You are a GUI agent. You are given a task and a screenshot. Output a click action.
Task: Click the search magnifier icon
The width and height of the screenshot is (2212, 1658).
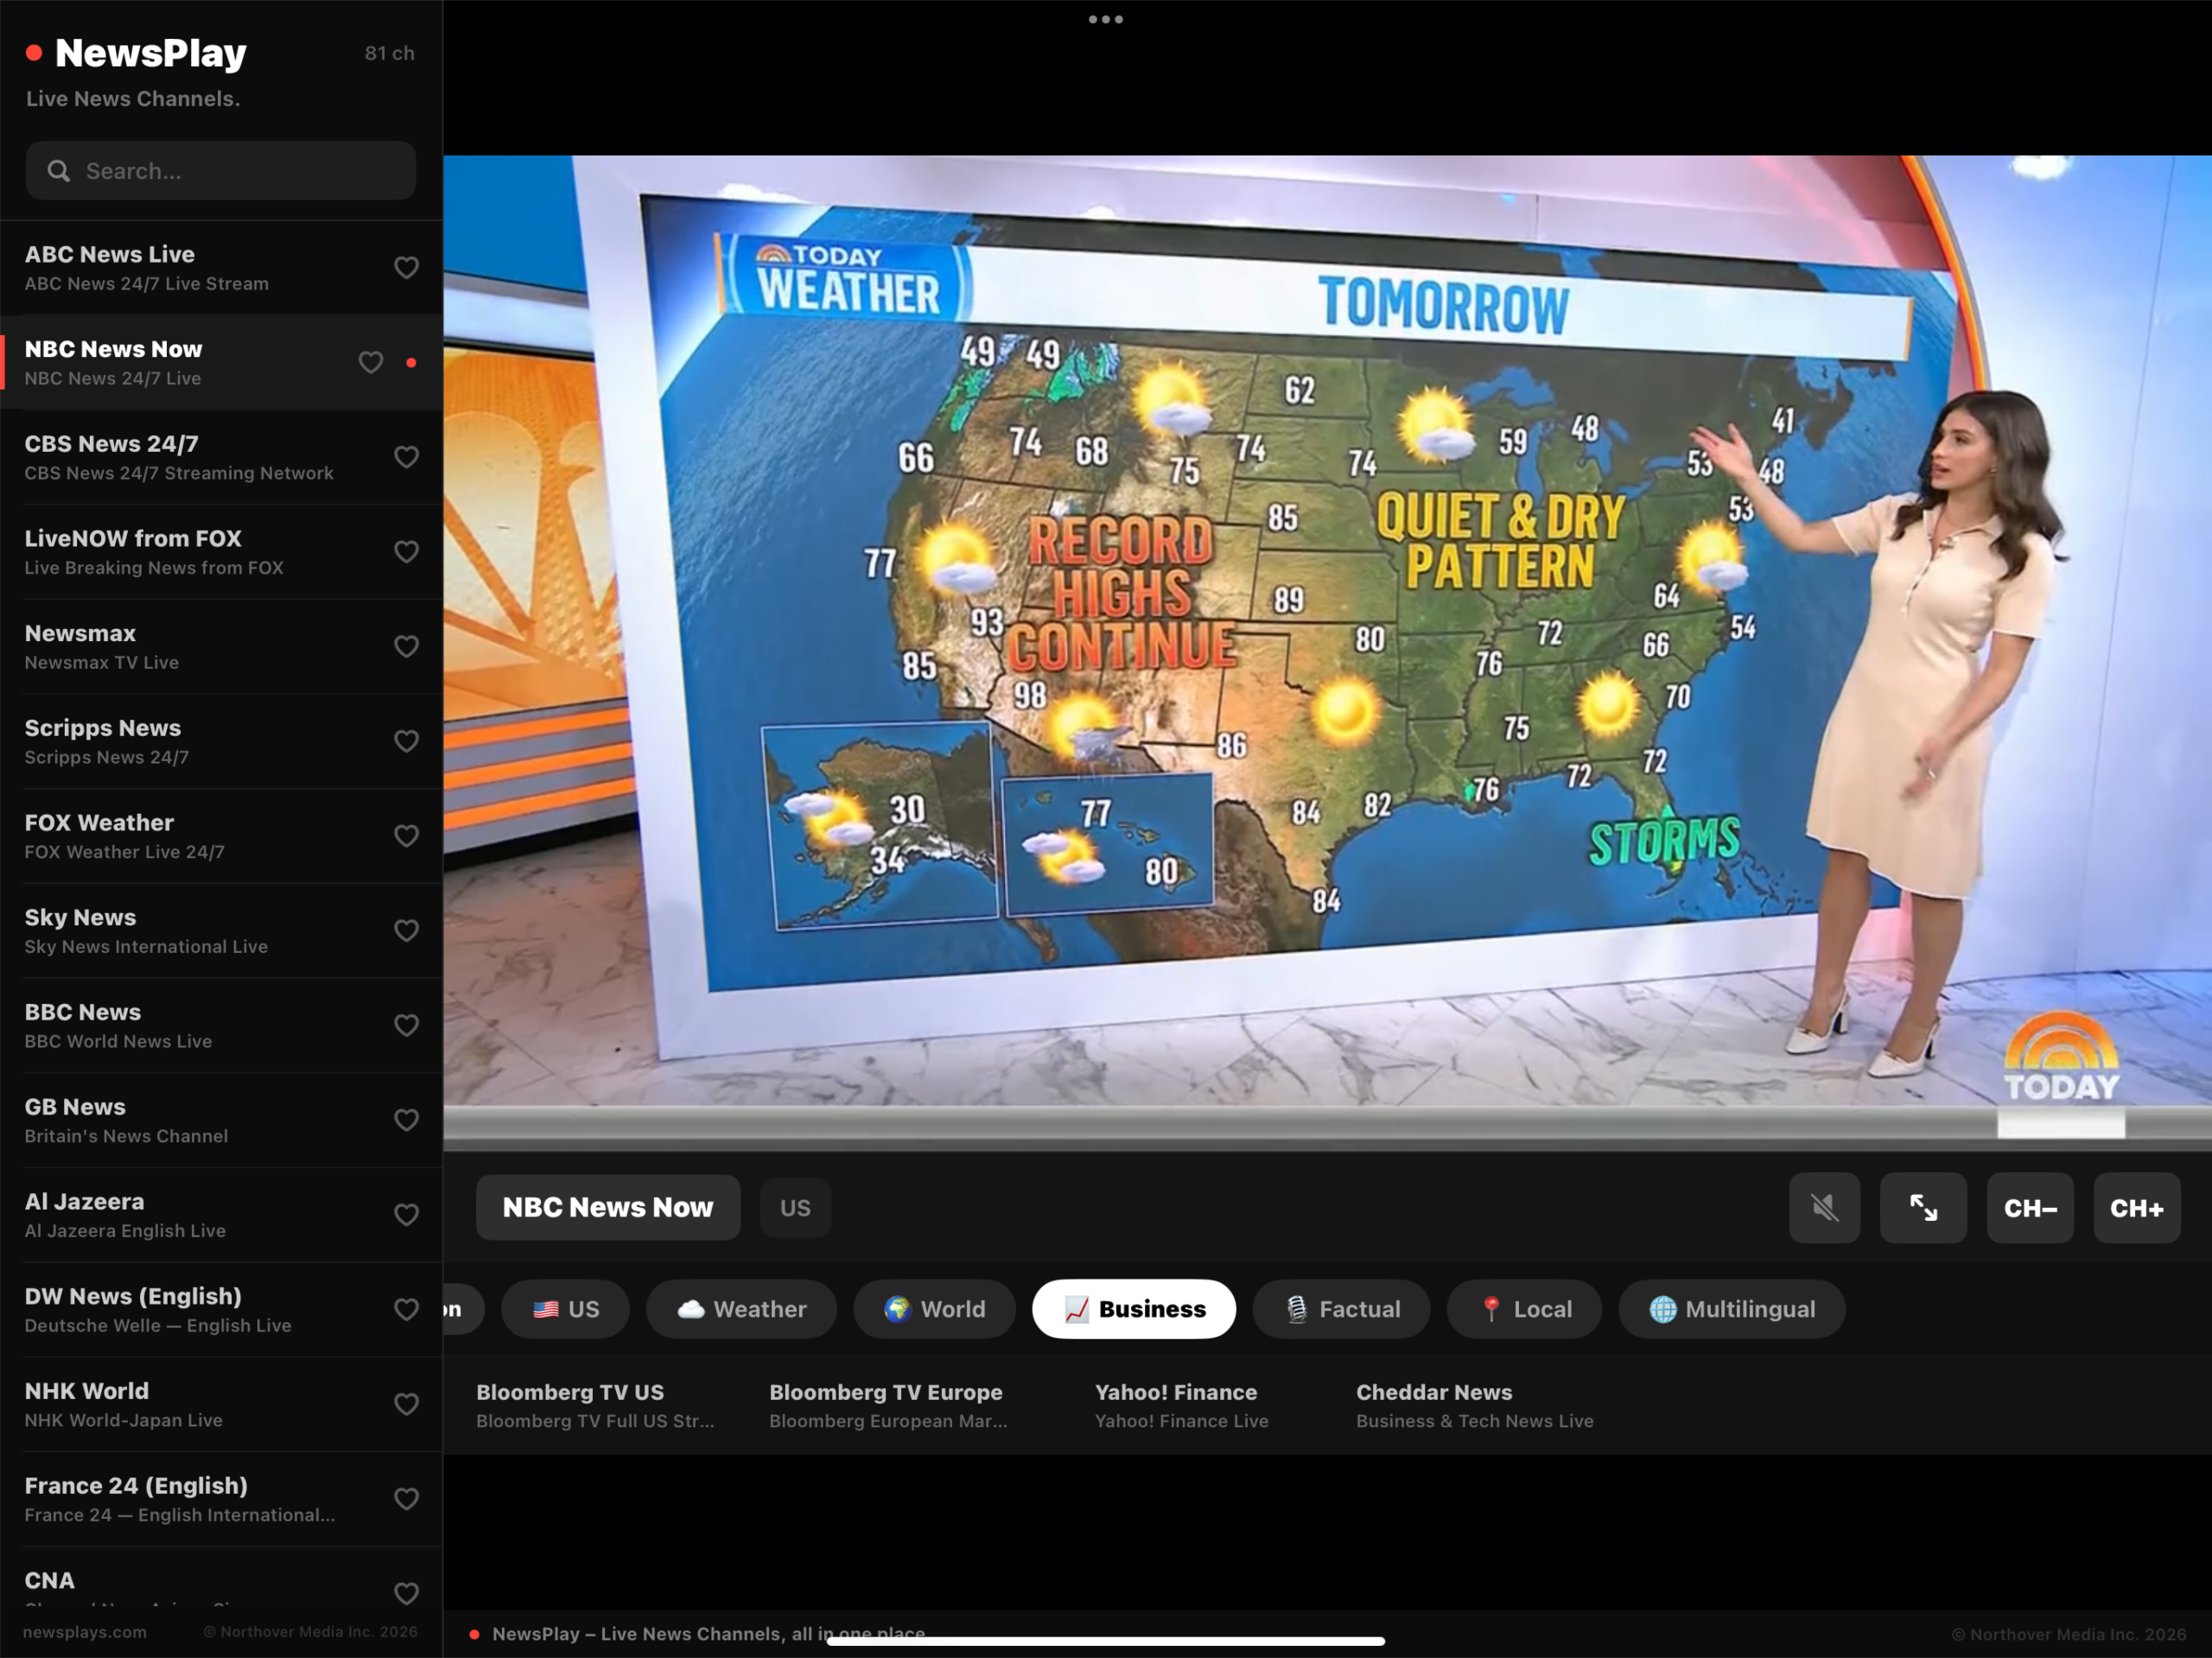[x=60, y=170]
